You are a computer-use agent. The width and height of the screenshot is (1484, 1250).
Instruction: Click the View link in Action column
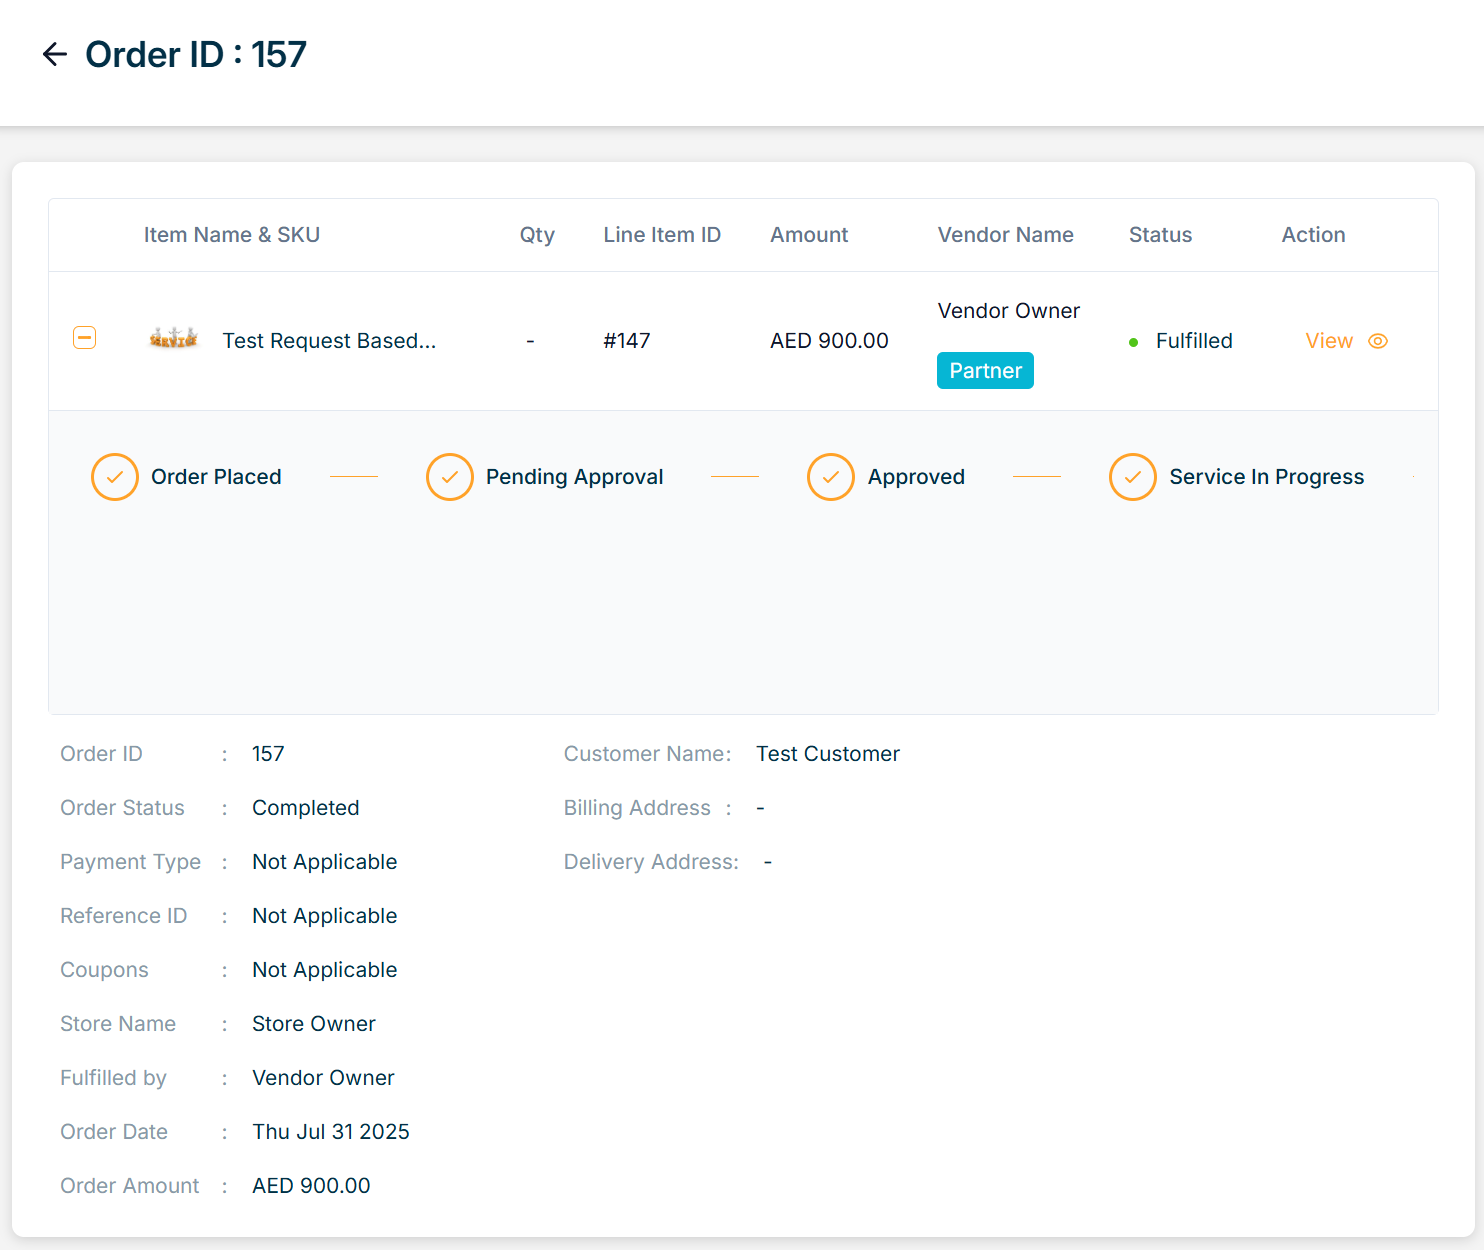tap(1329, 341)
